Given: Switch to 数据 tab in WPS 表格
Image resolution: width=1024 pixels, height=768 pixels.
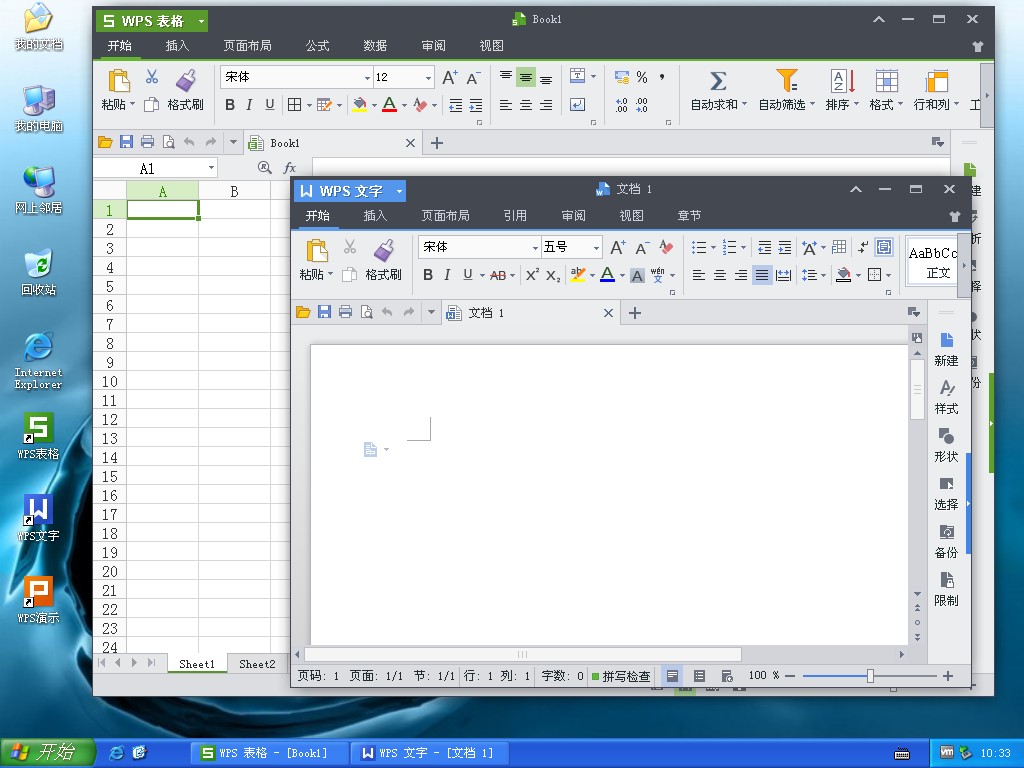Looking at the screenshot, I should 375,46.
